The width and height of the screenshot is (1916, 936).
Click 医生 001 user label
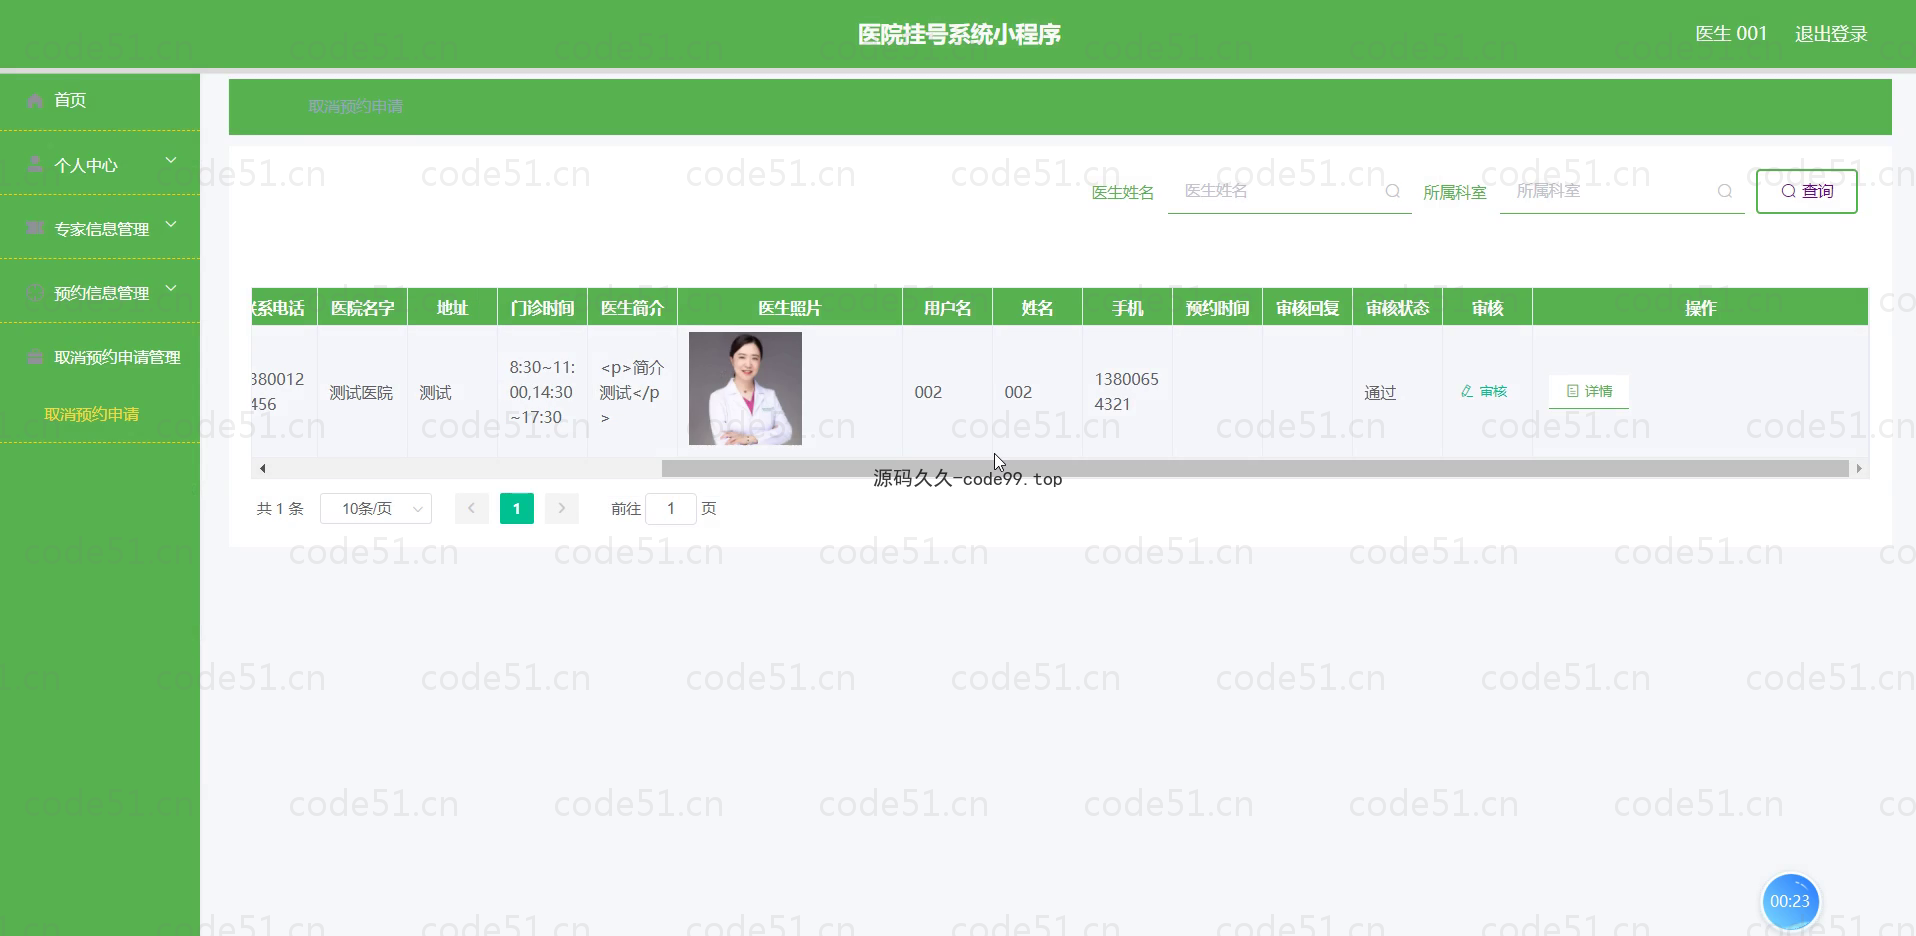(1731, 34)
